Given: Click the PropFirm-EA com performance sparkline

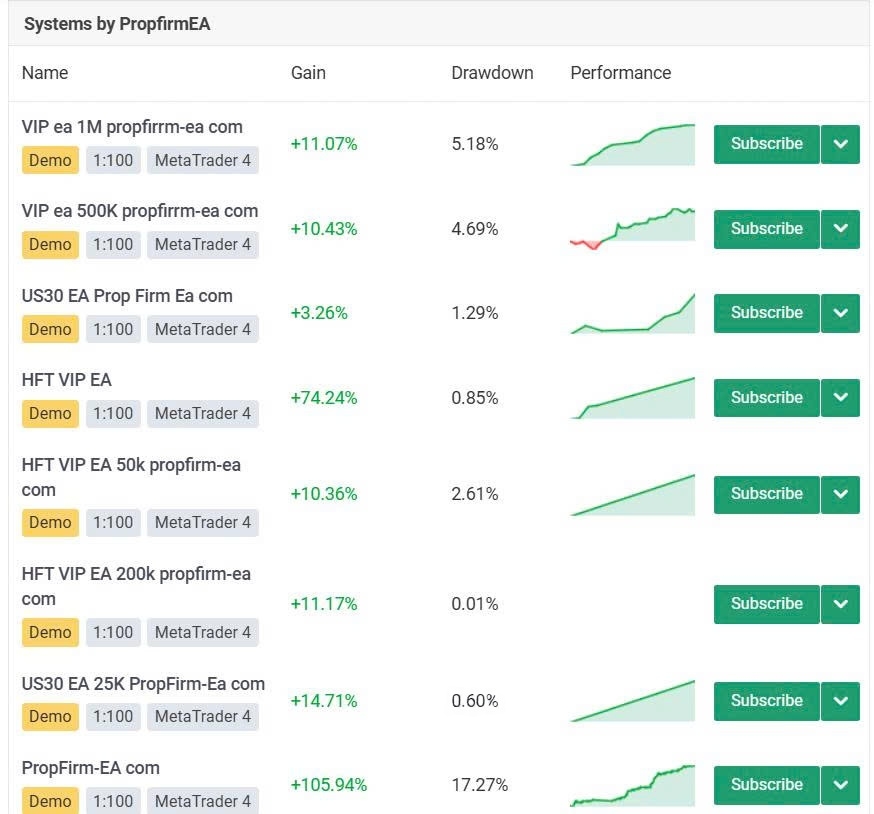Looking at the screenshot, I should [633, 785].
